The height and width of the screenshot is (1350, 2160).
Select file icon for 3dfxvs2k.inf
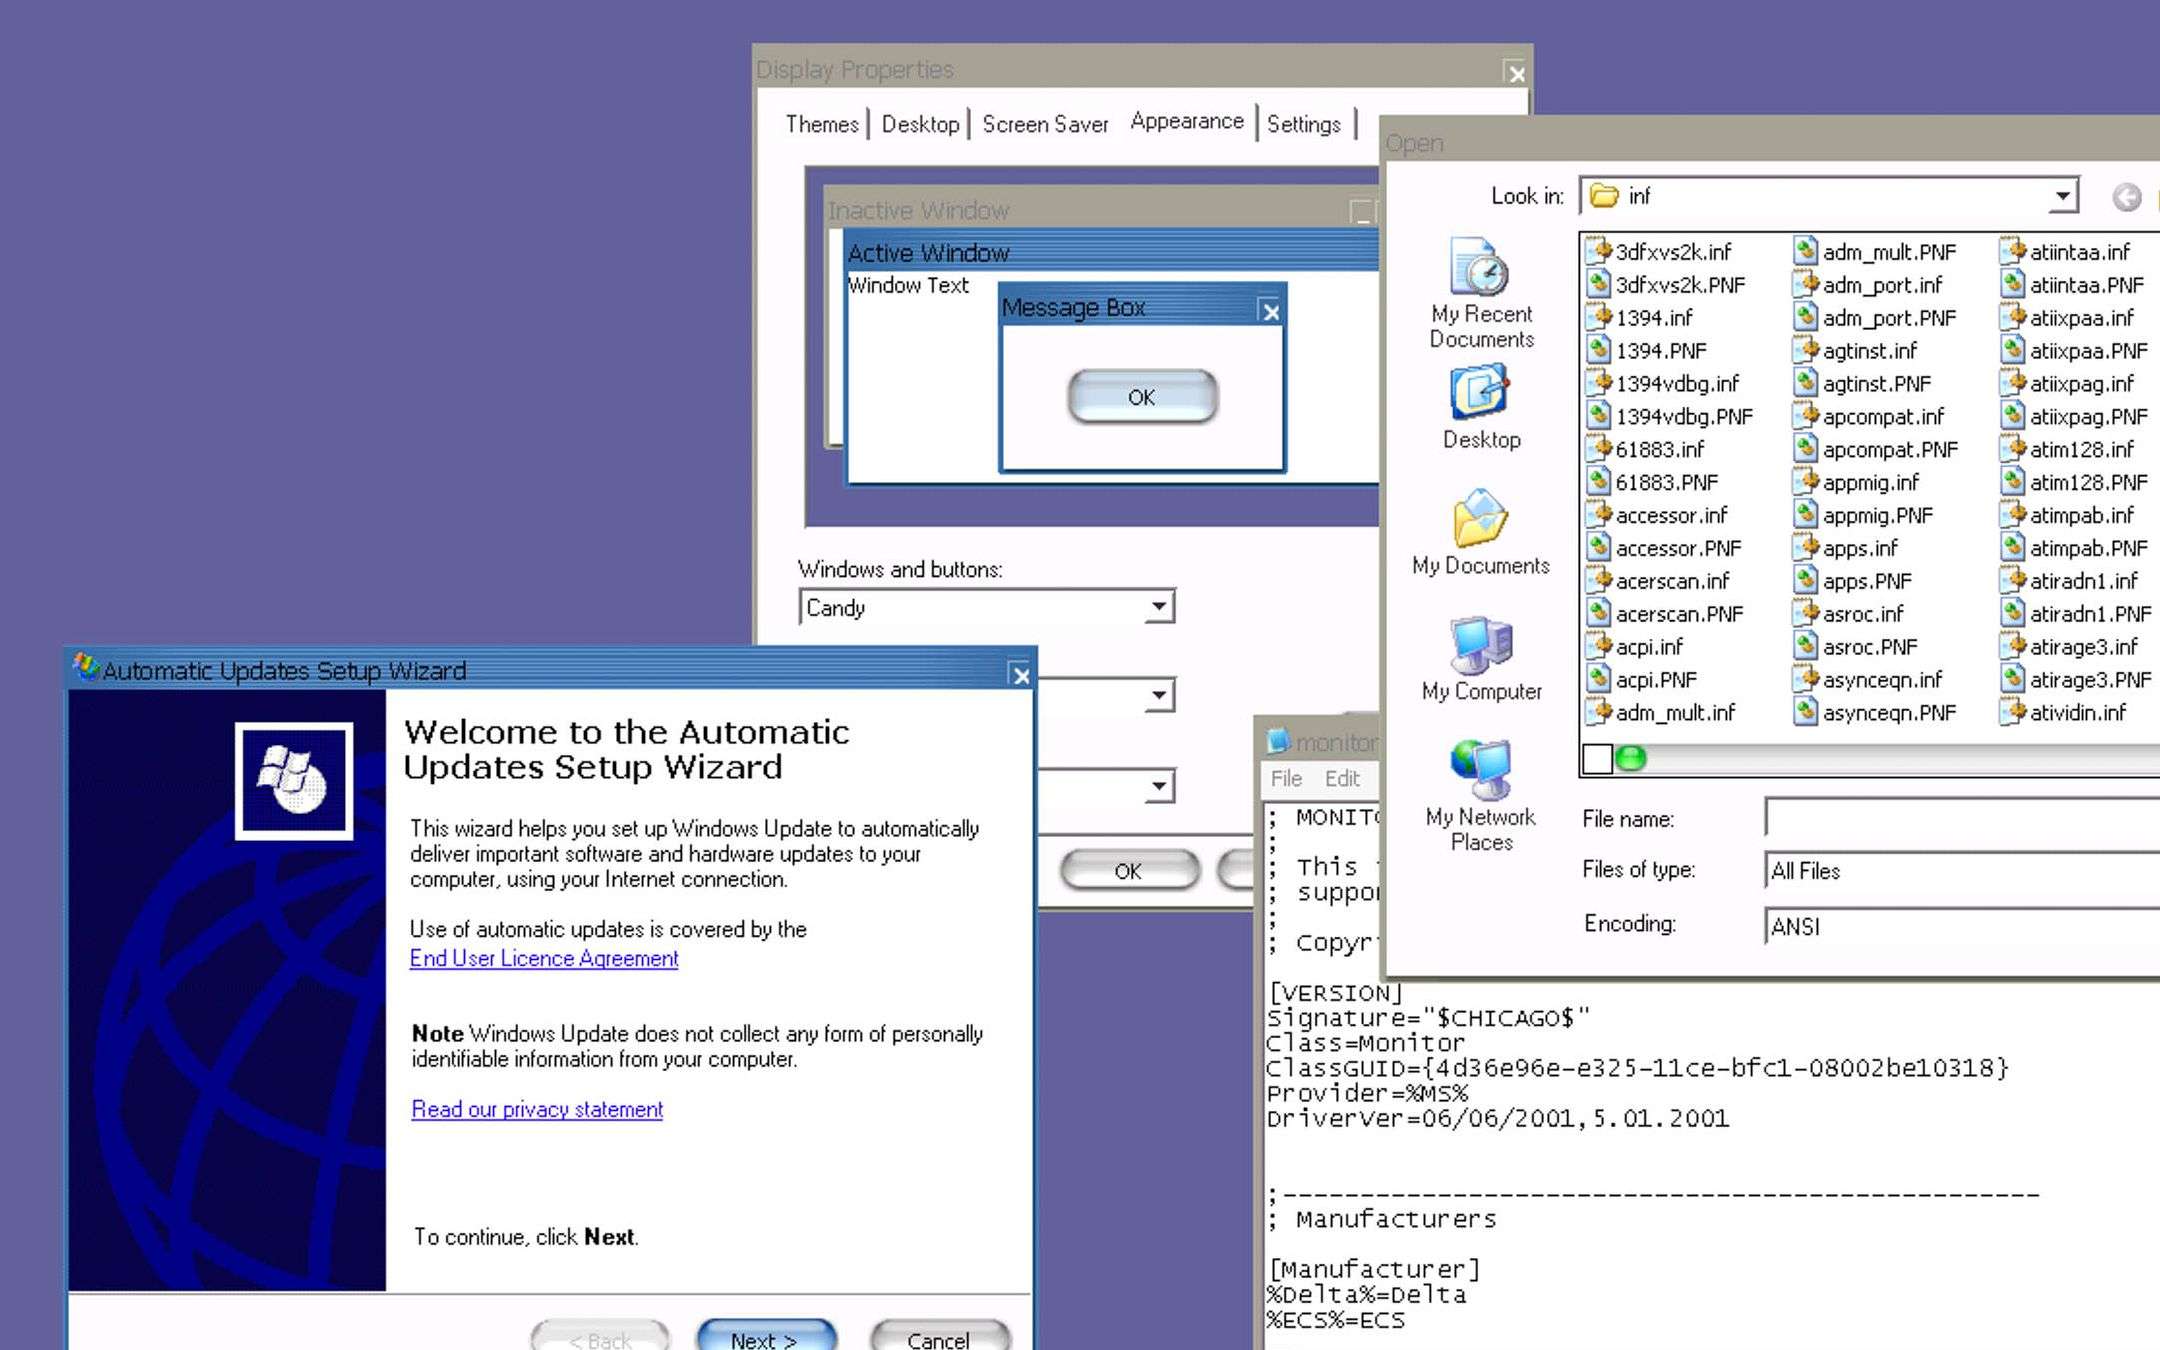click(1599, 251)
